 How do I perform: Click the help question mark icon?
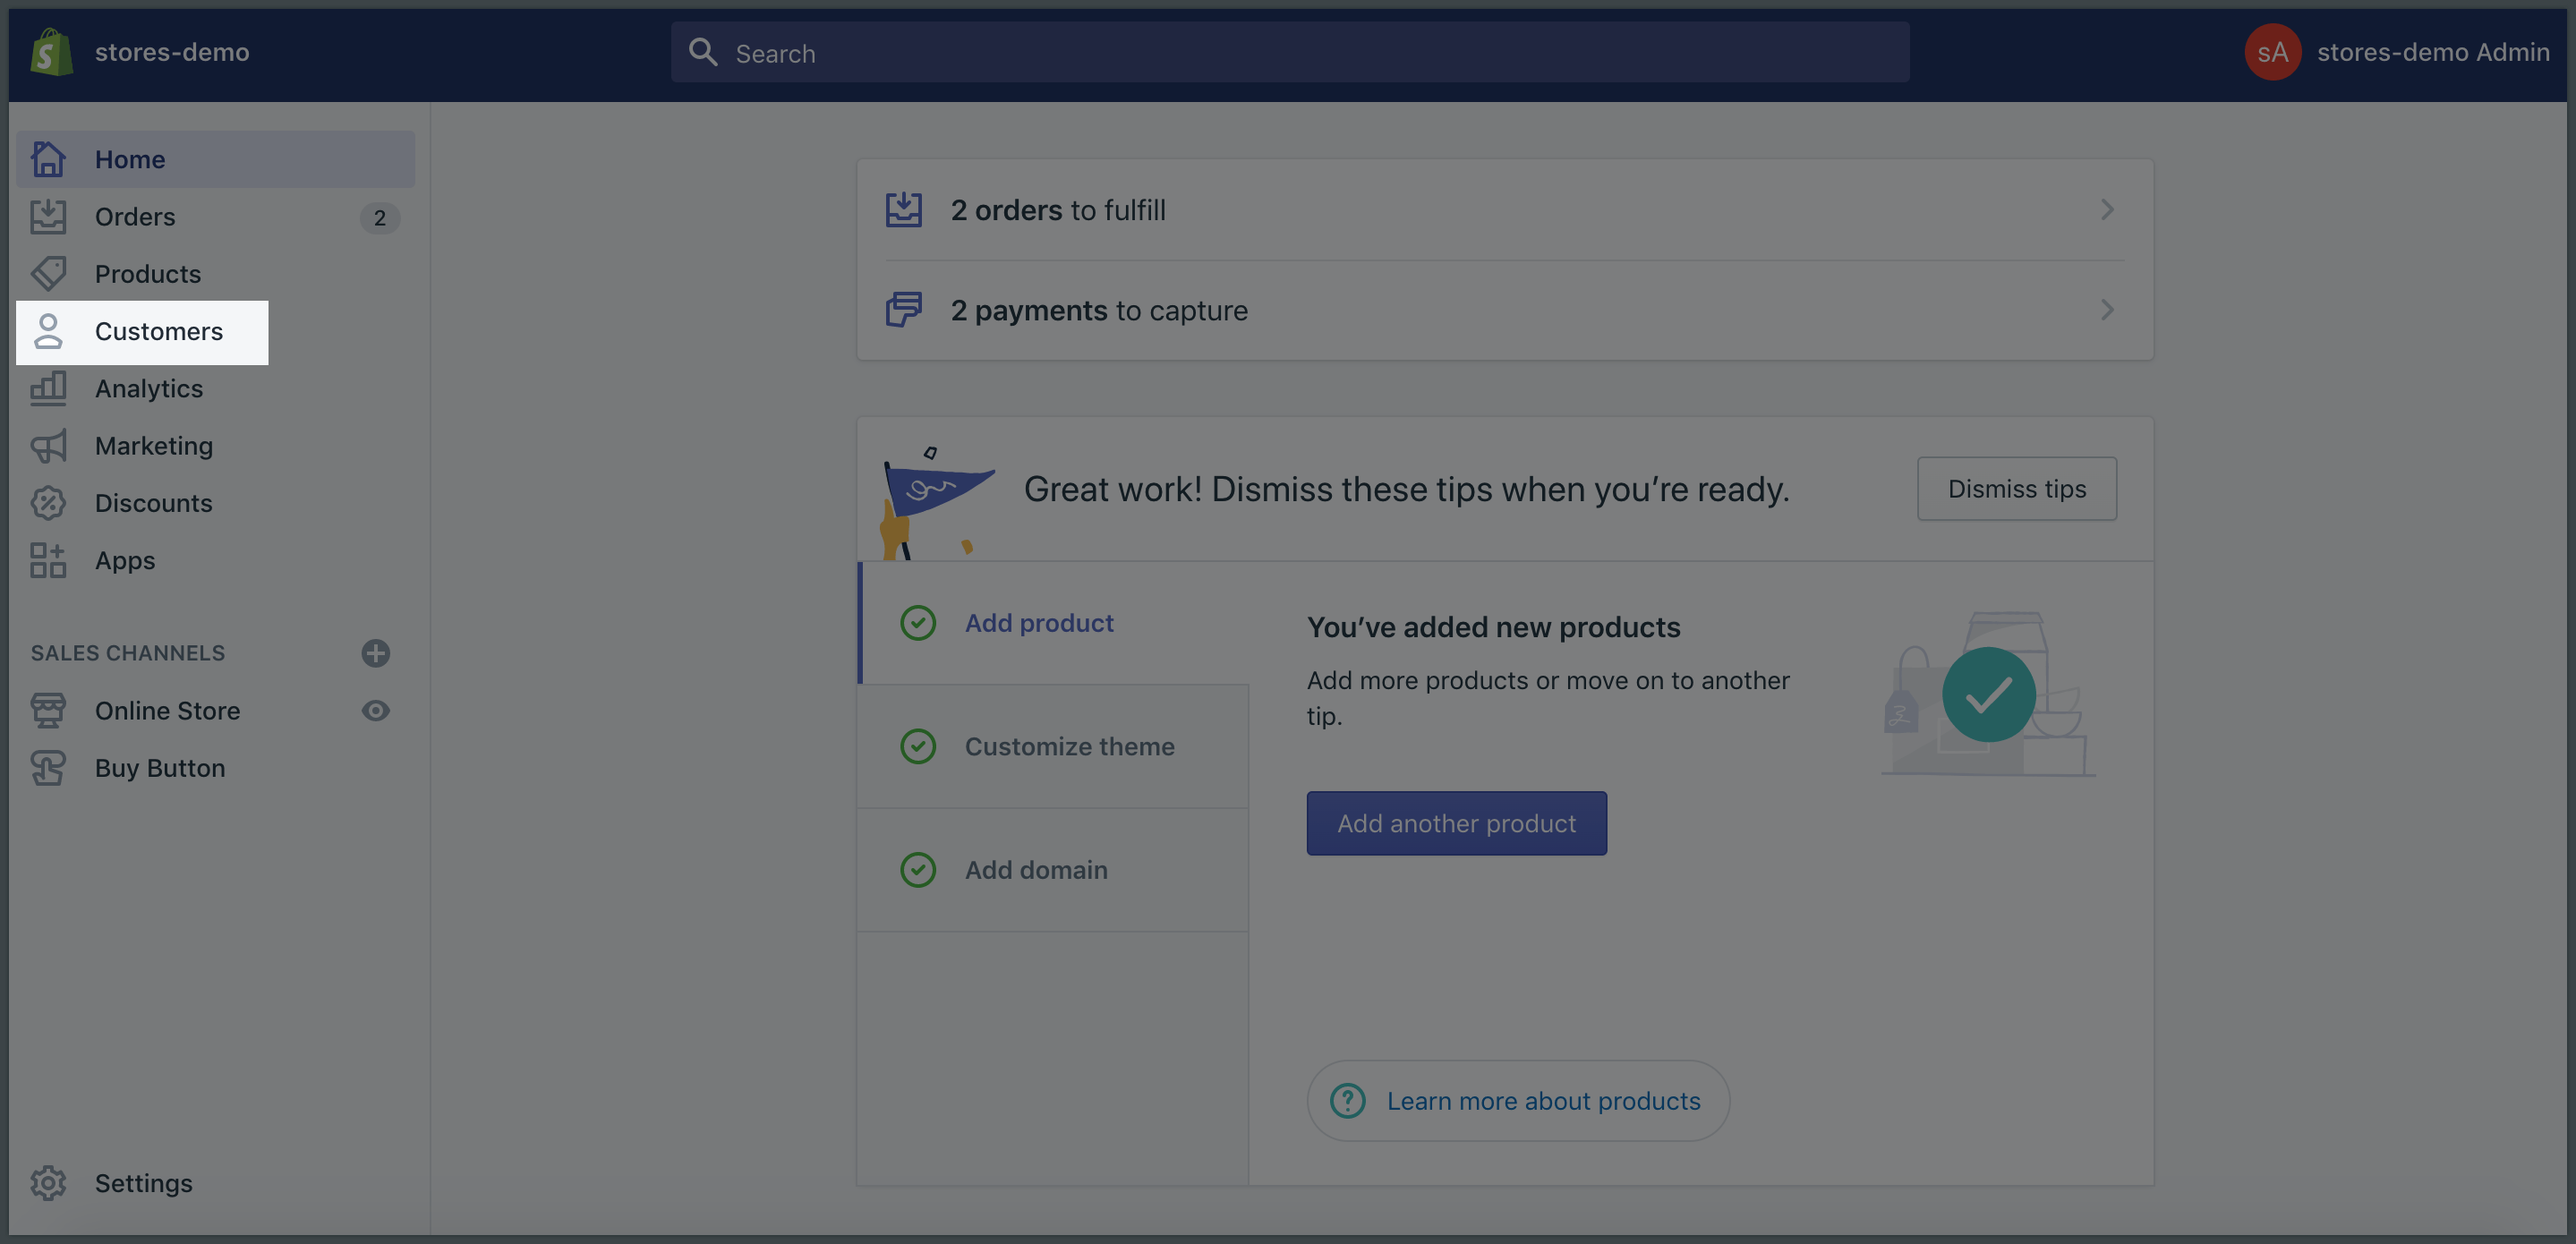coord(1348,1101)
